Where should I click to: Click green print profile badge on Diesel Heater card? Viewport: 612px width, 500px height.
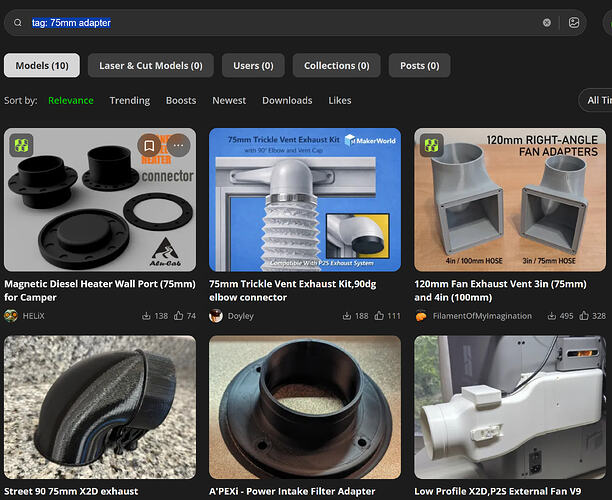point(21,145)
